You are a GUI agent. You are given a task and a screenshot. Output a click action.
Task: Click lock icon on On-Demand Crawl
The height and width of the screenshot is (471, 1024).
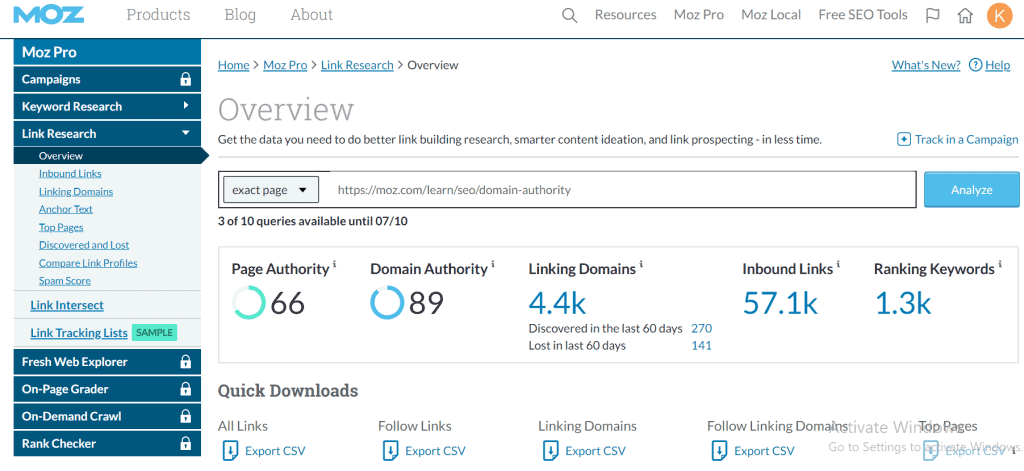coord(185,416)
